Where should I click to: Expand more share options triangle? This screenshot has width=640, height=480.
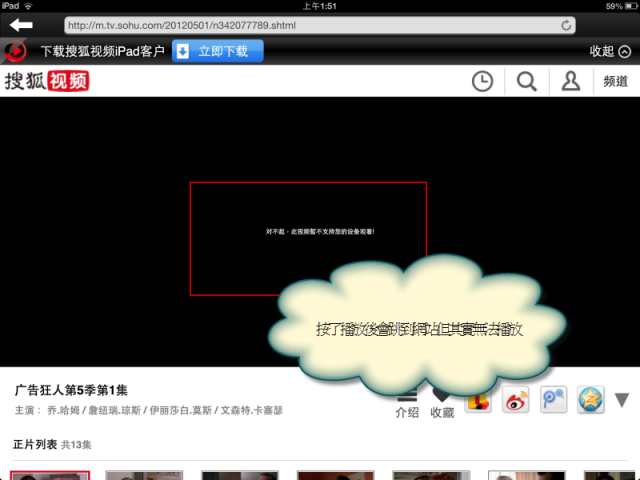tap(622, 400)
